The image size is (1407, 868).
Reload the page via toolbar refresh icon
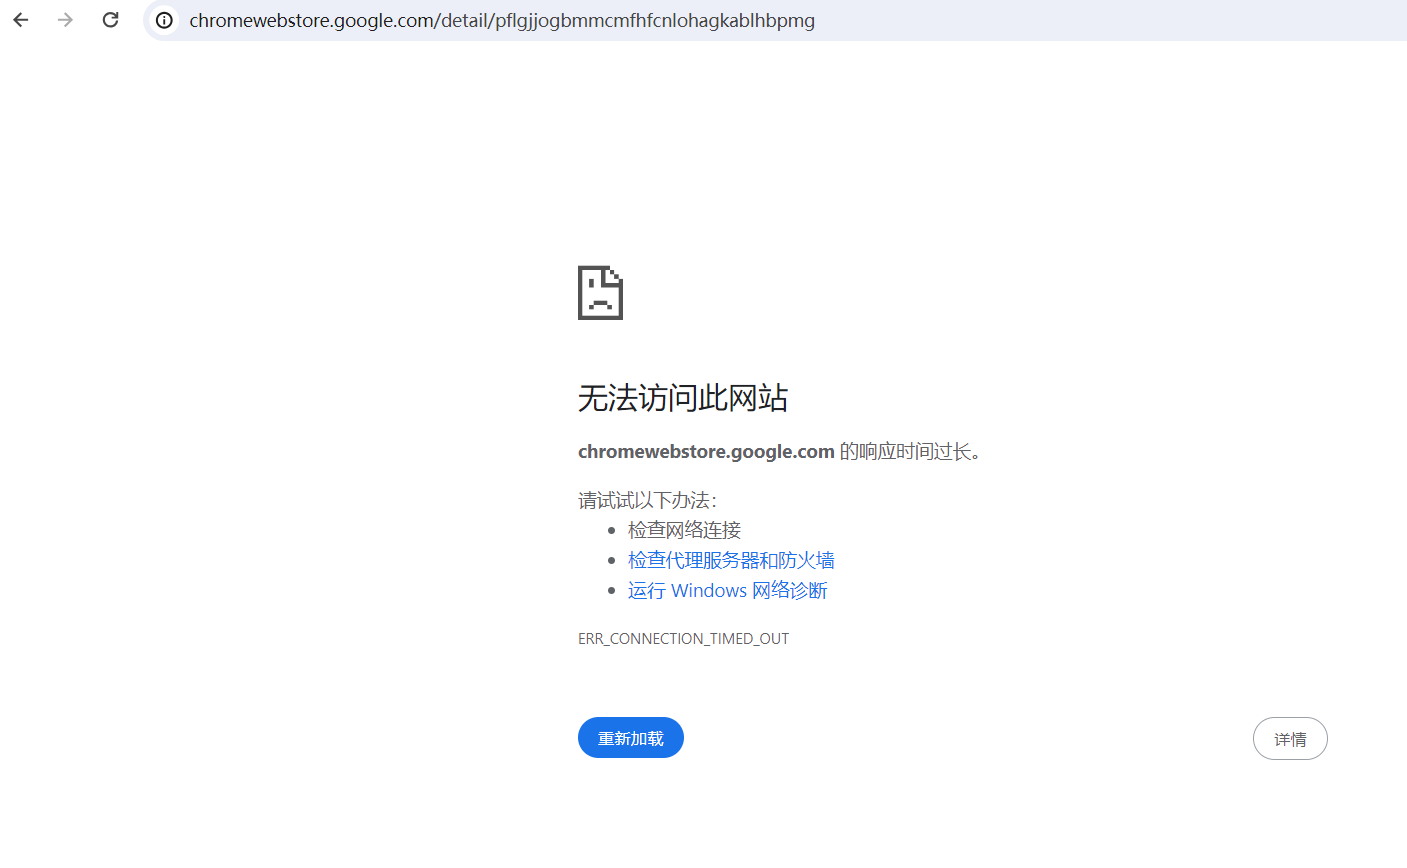coord(111,20)
